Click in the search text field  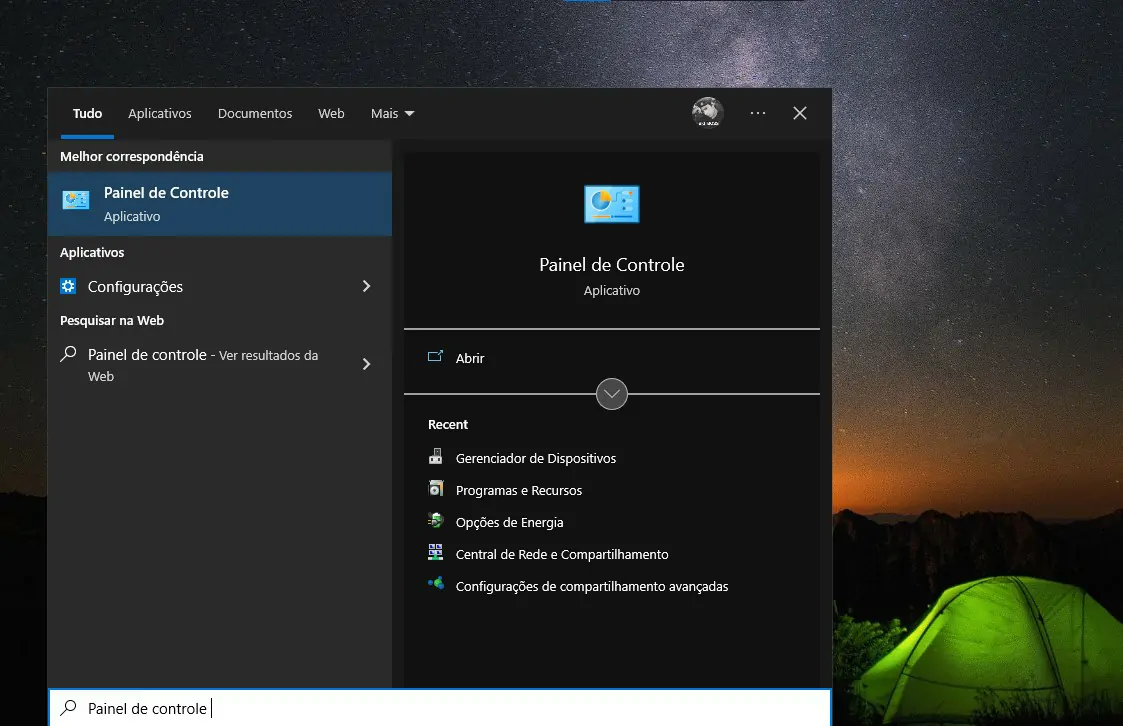point(440,708)
